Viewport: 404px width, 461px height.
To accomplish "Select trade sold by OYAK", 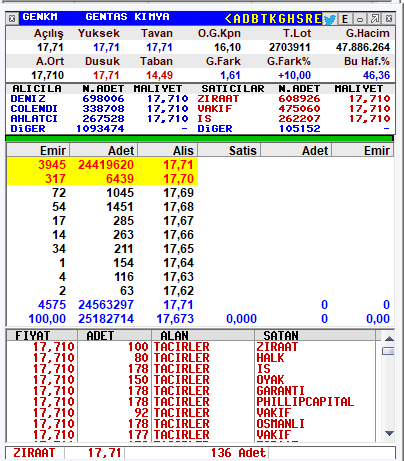I will [191, 380].
